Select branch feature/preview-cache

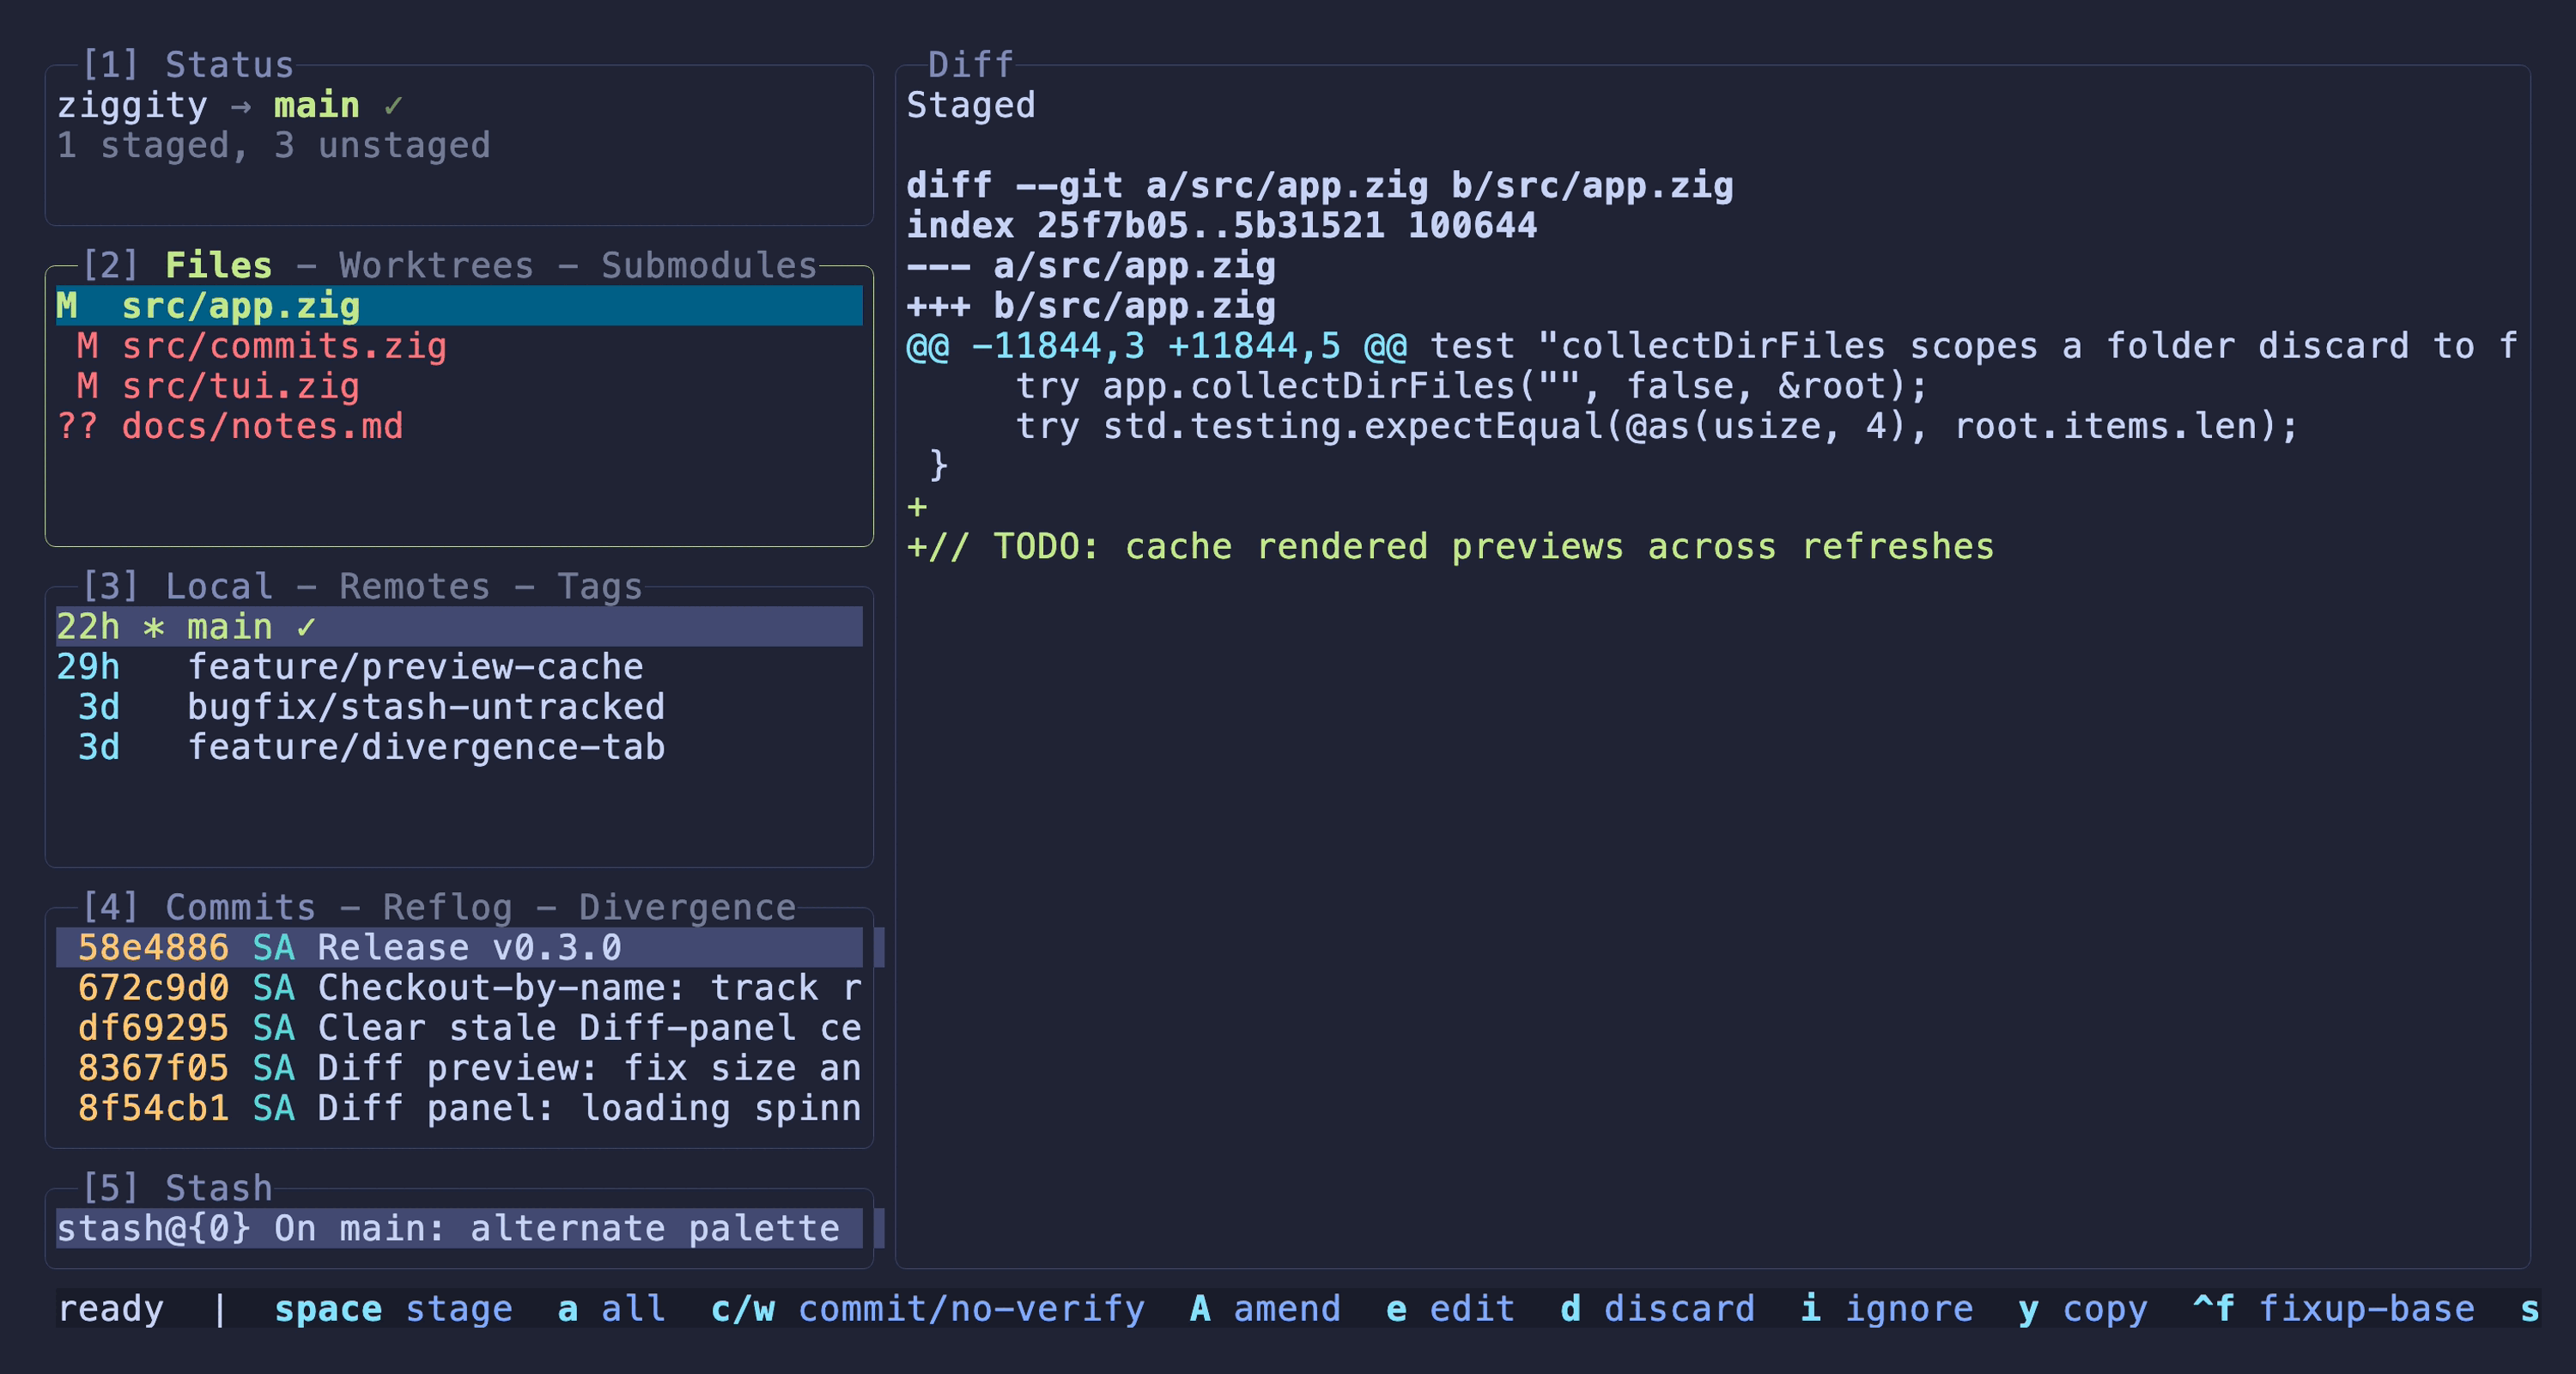[x=459, y=667]
